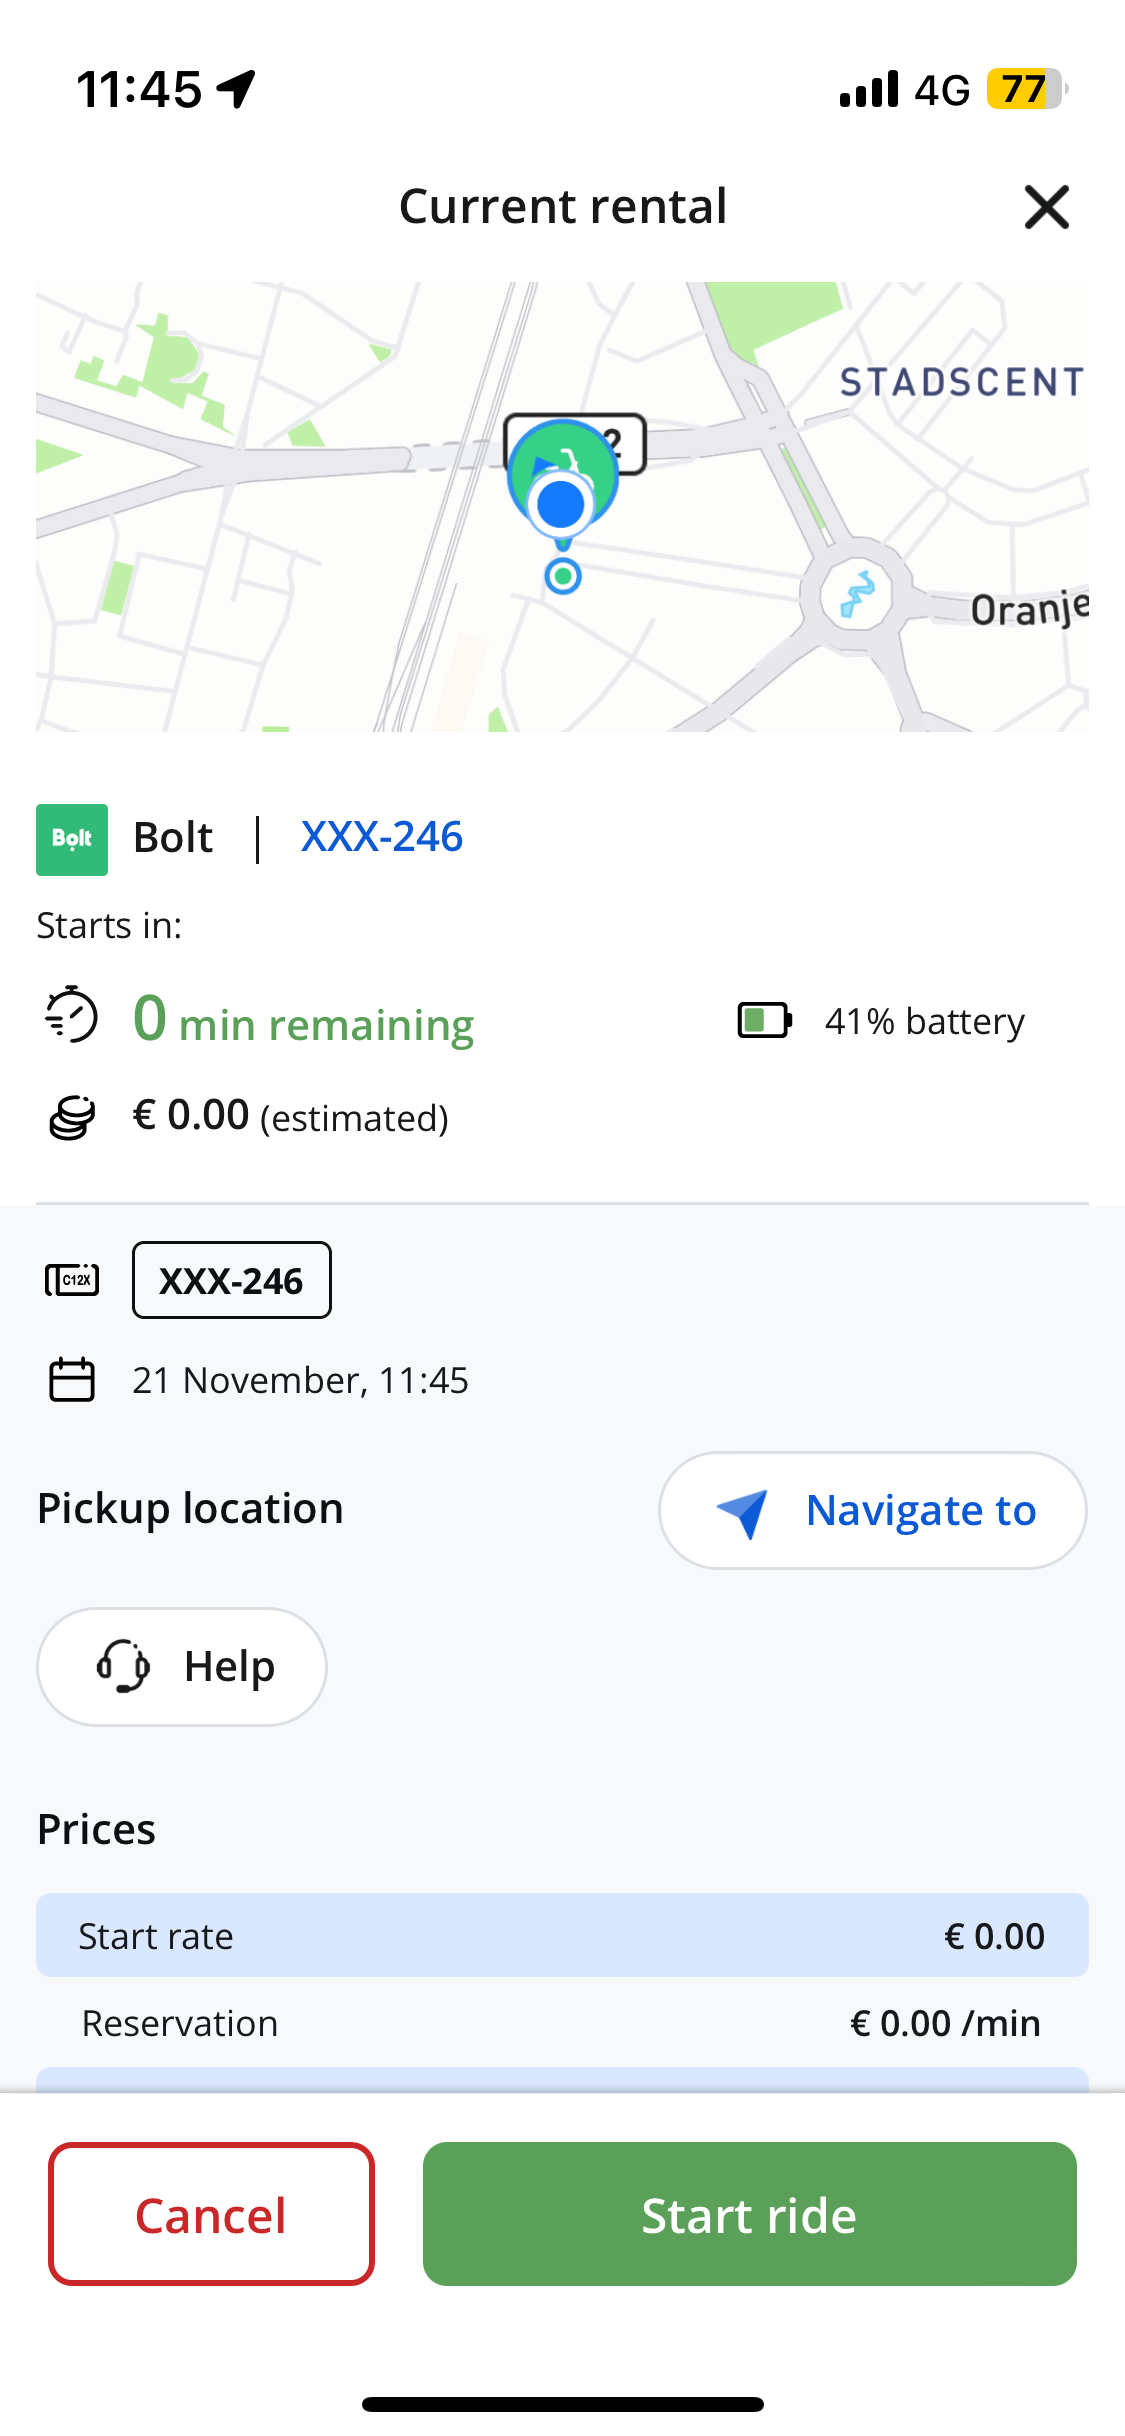
Task: Tap the STADSCENT map area label
Action: click(x=962, y=382)
